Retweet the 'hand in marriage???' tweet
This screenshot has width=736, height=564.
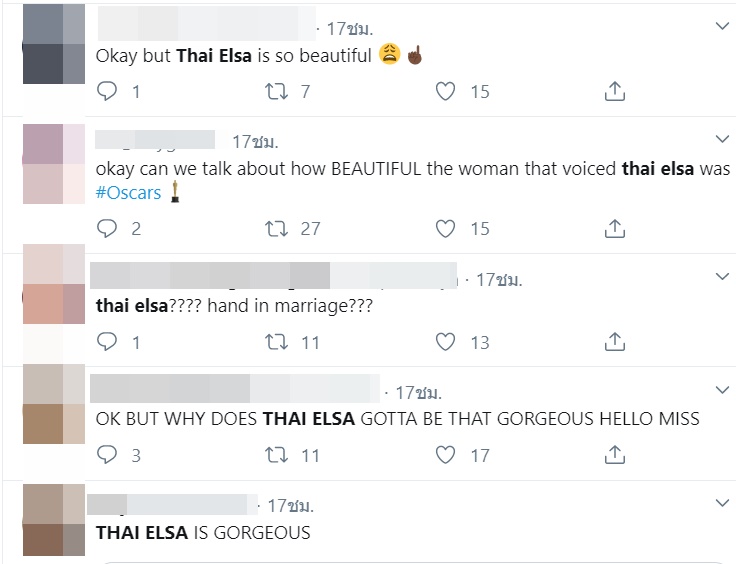274,342
